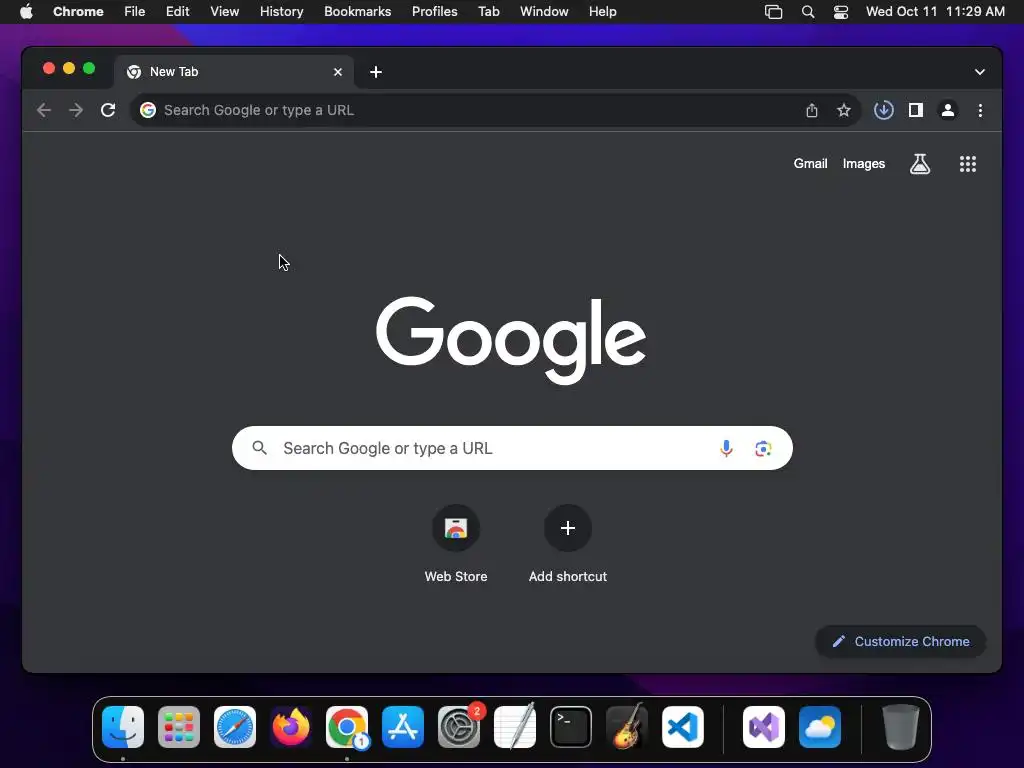Click the date and time in menu bar
The height and width of the screenshot is (768, 1024).
click(x=935, y=12)
